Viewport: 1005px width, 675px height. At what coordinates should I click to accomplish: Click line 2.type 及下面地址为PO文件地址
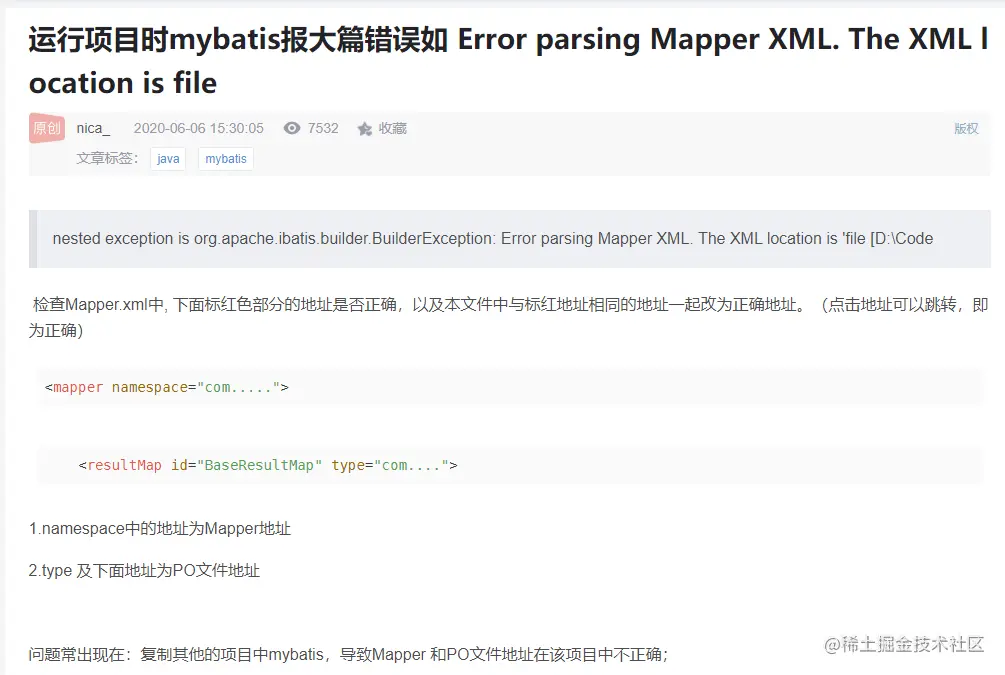coord(144,571)
